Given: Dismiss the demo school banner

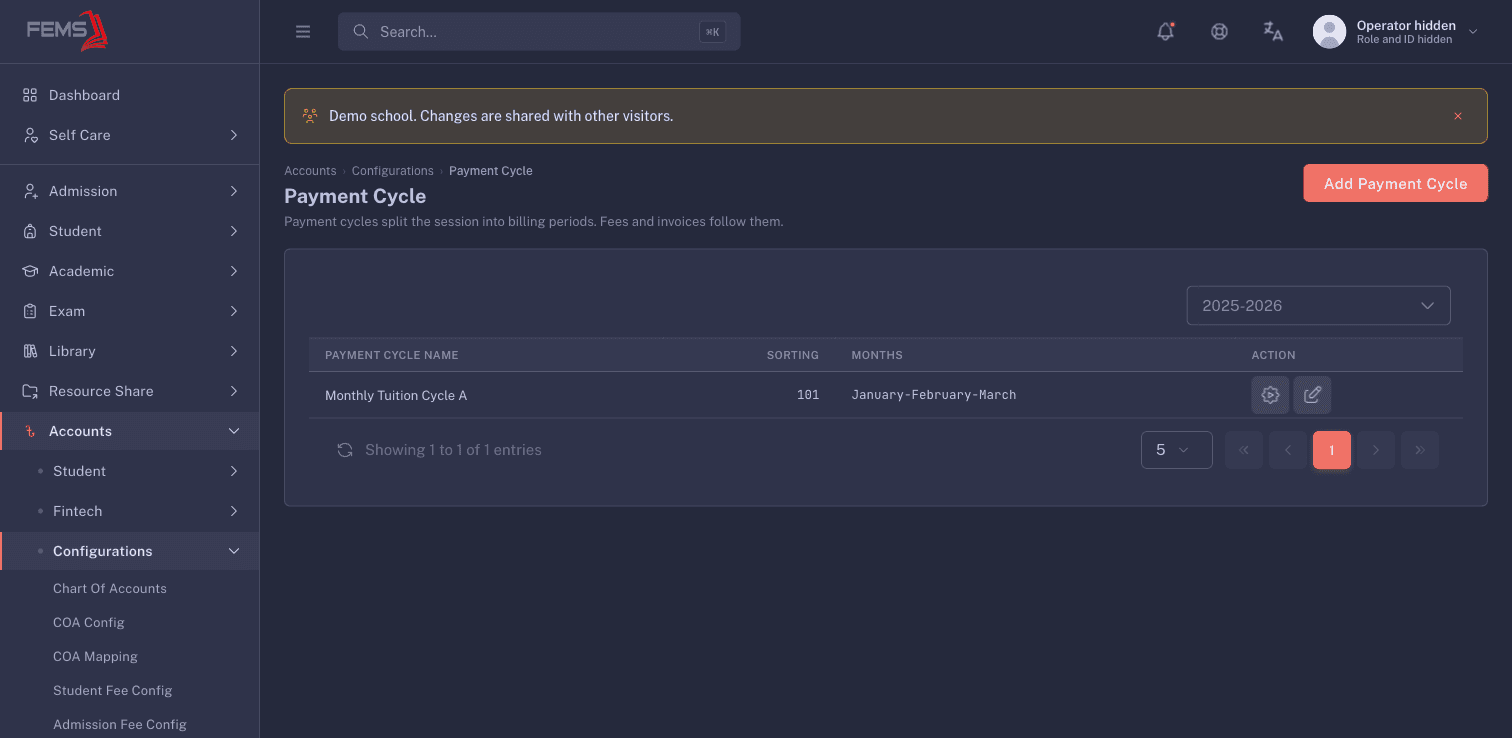Looking at the screenshot, I should coord(1458,116).
